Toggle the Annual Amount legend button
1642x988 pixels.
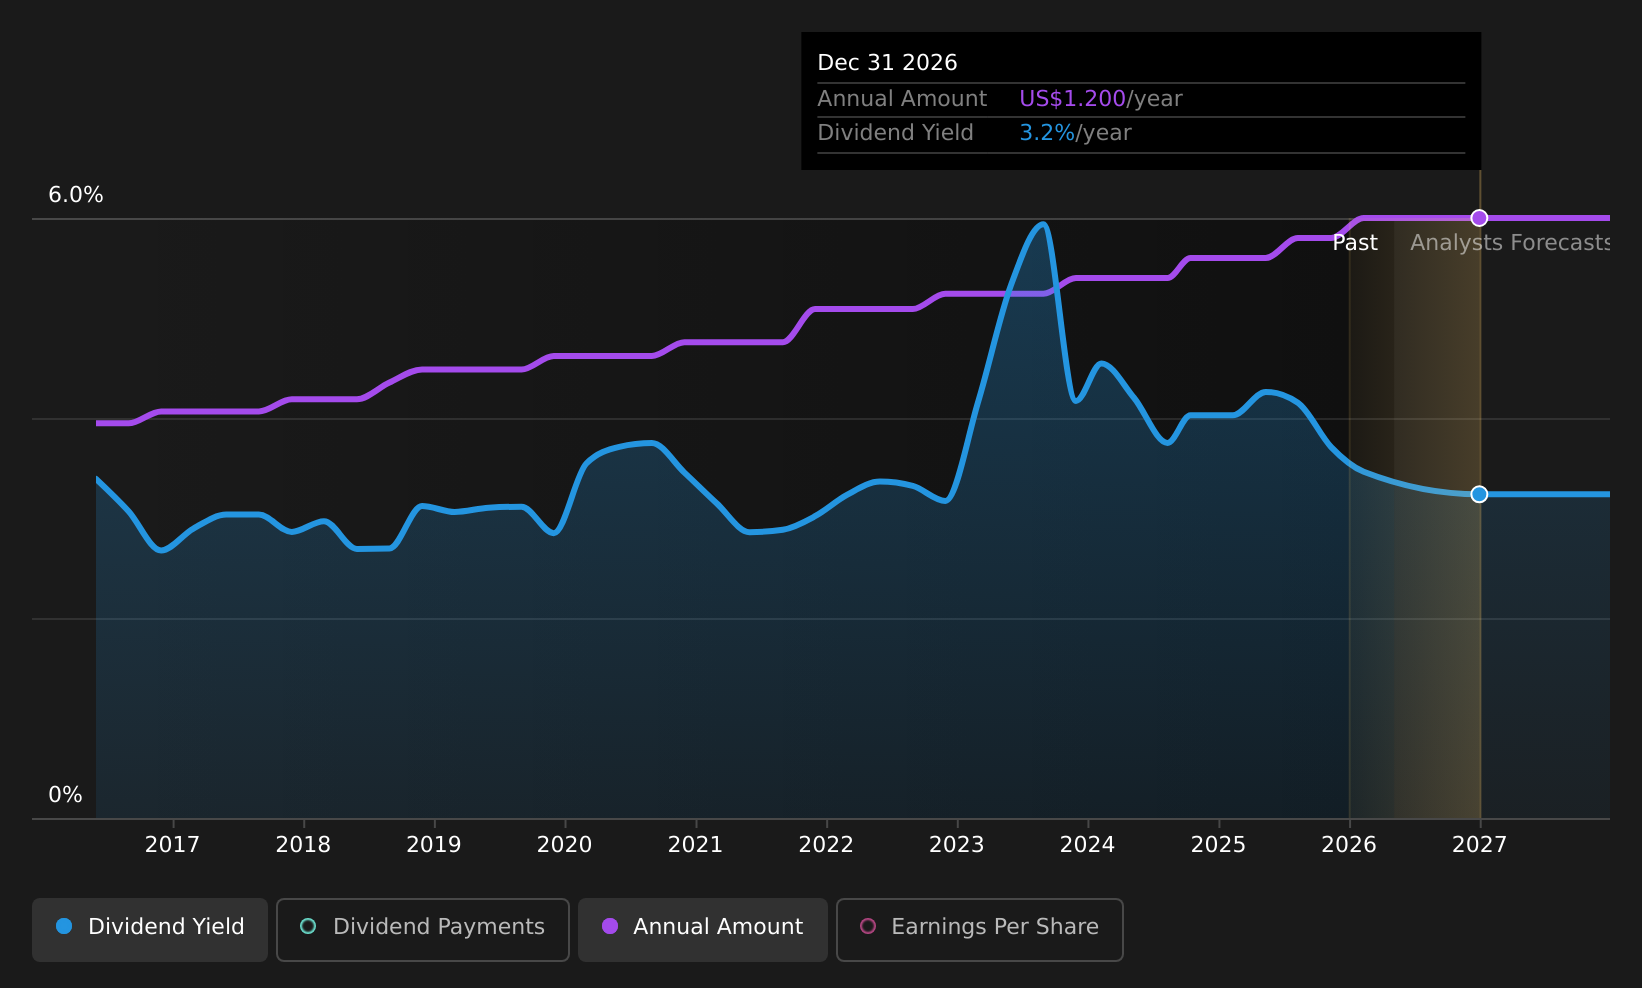(x=703, y=930)
